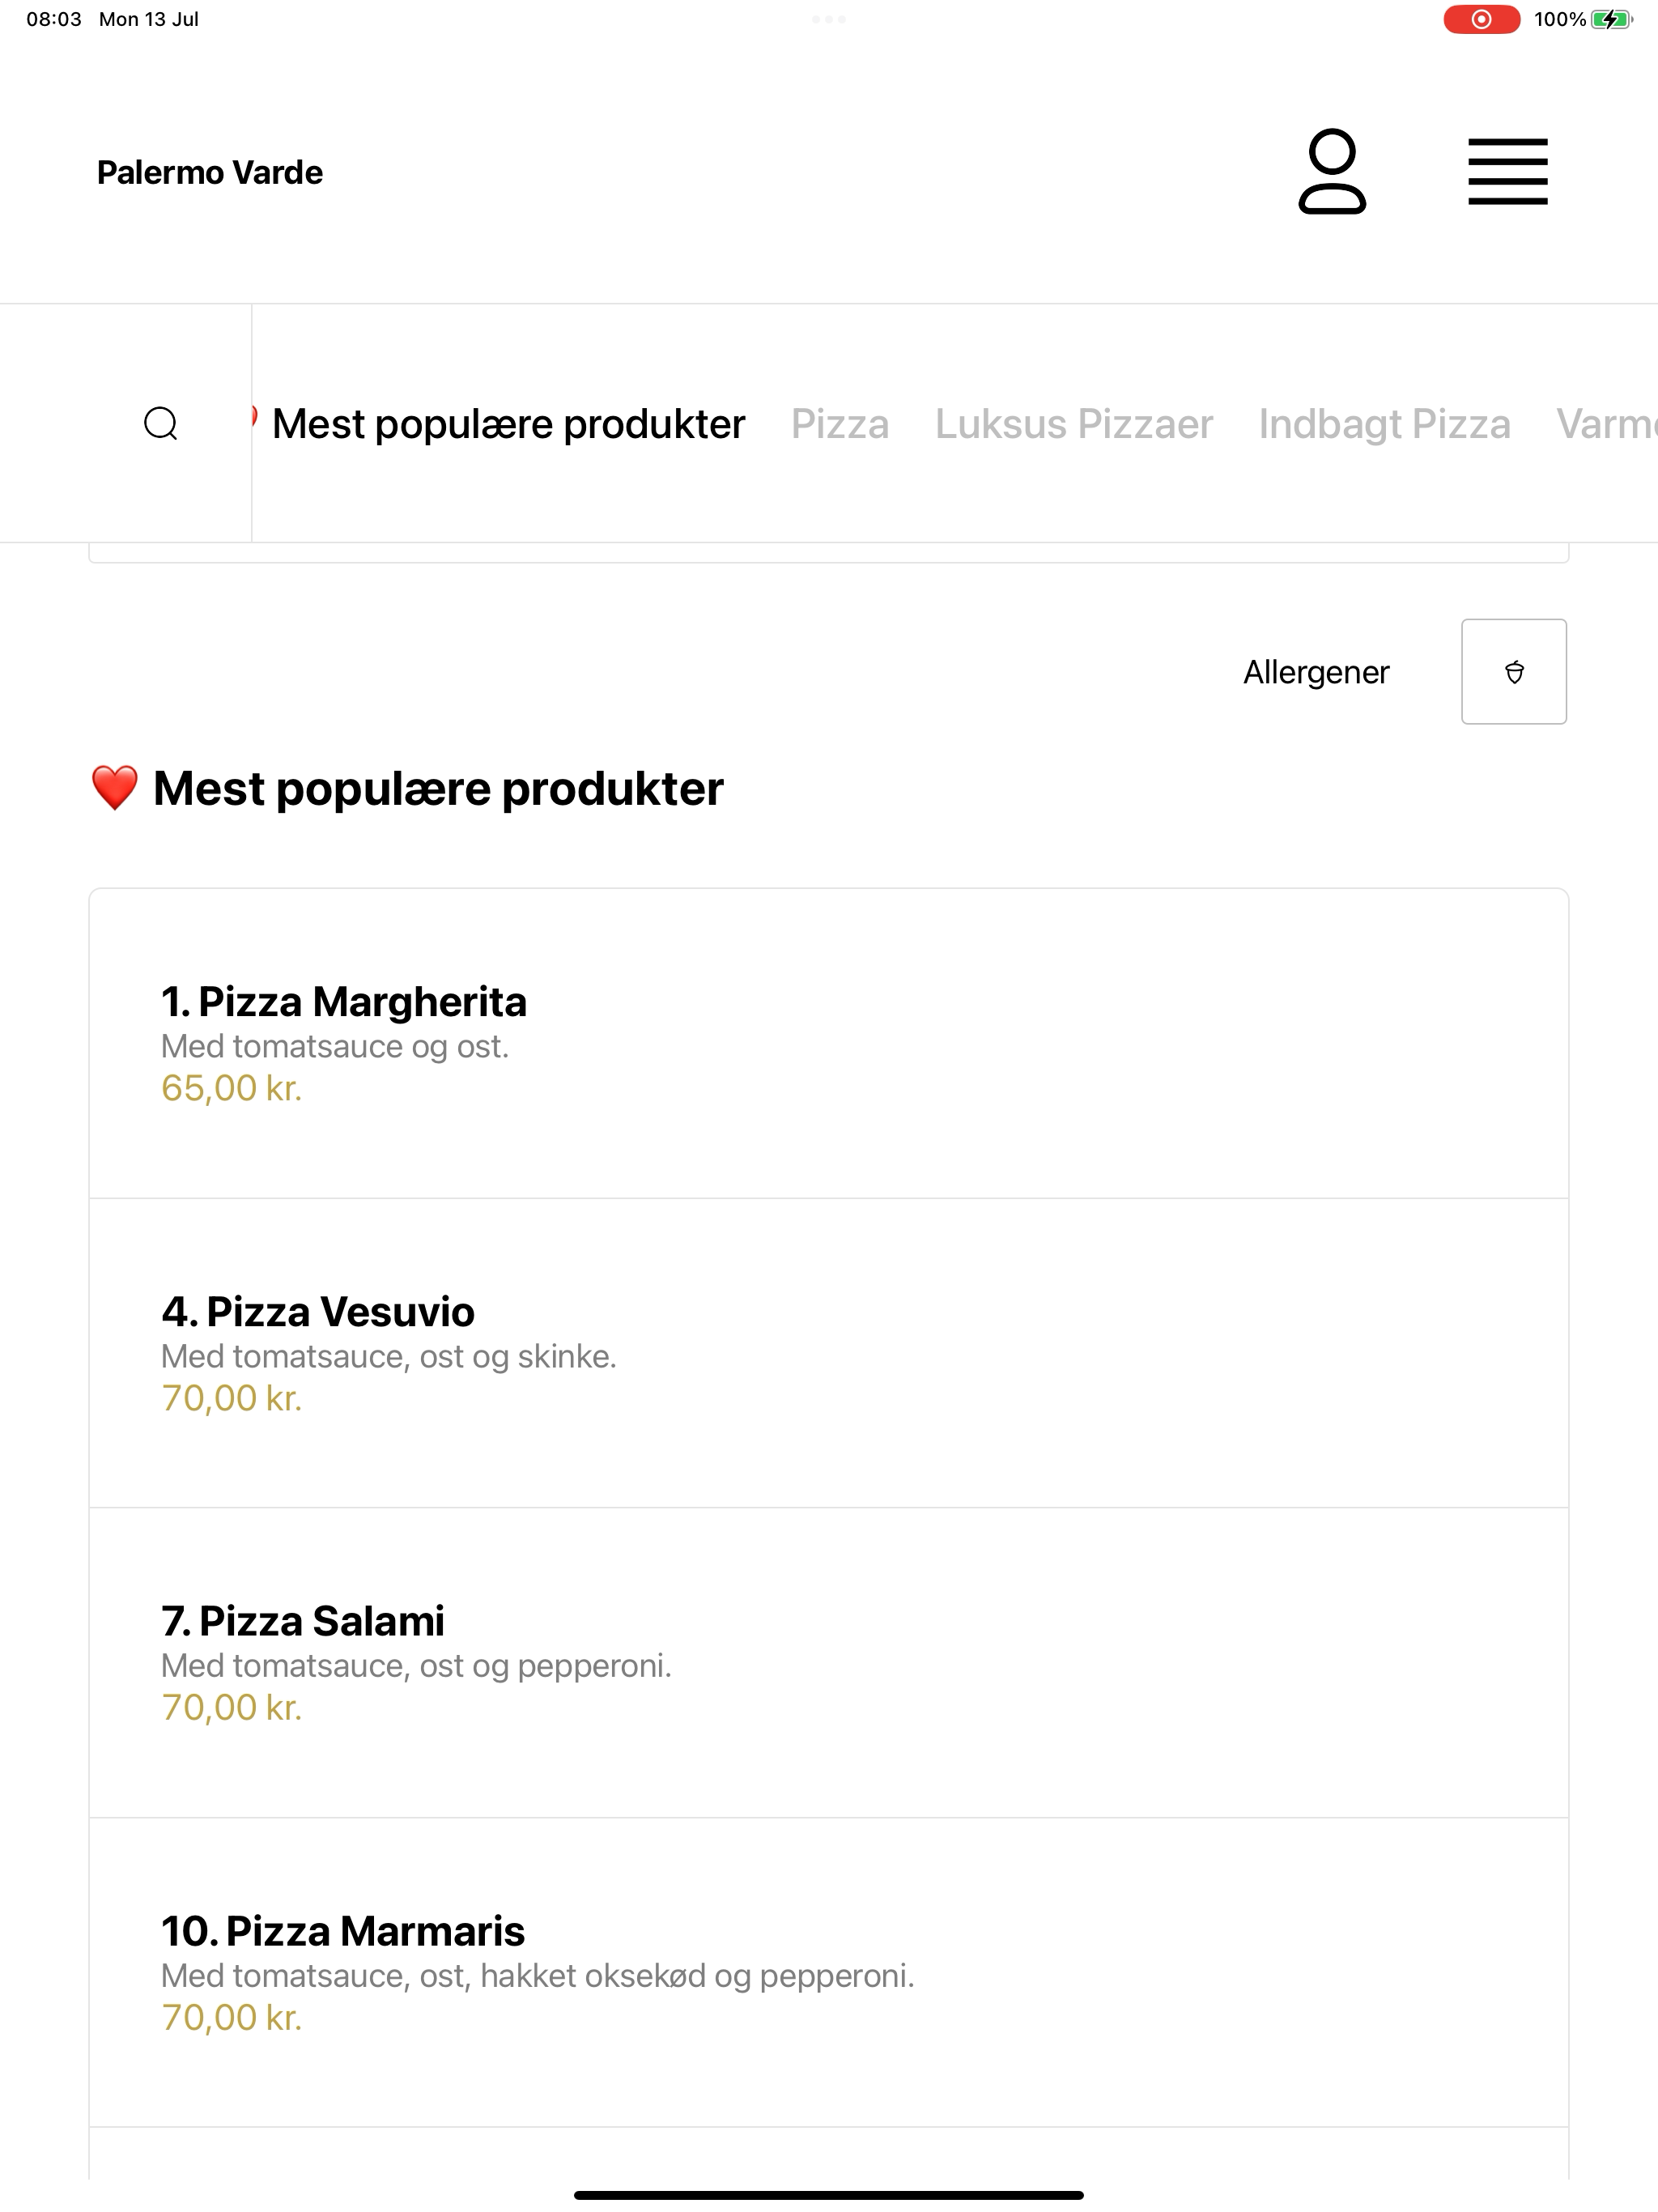The height and width of the screenshot is (2212, 1658).
Task: Select Mest populære produkter tab
Action: [508, 424]
